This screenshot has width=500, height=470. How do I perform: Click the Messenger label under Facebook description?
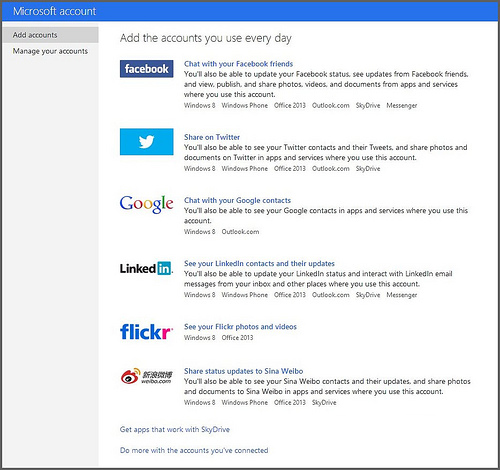coord(402,105)
